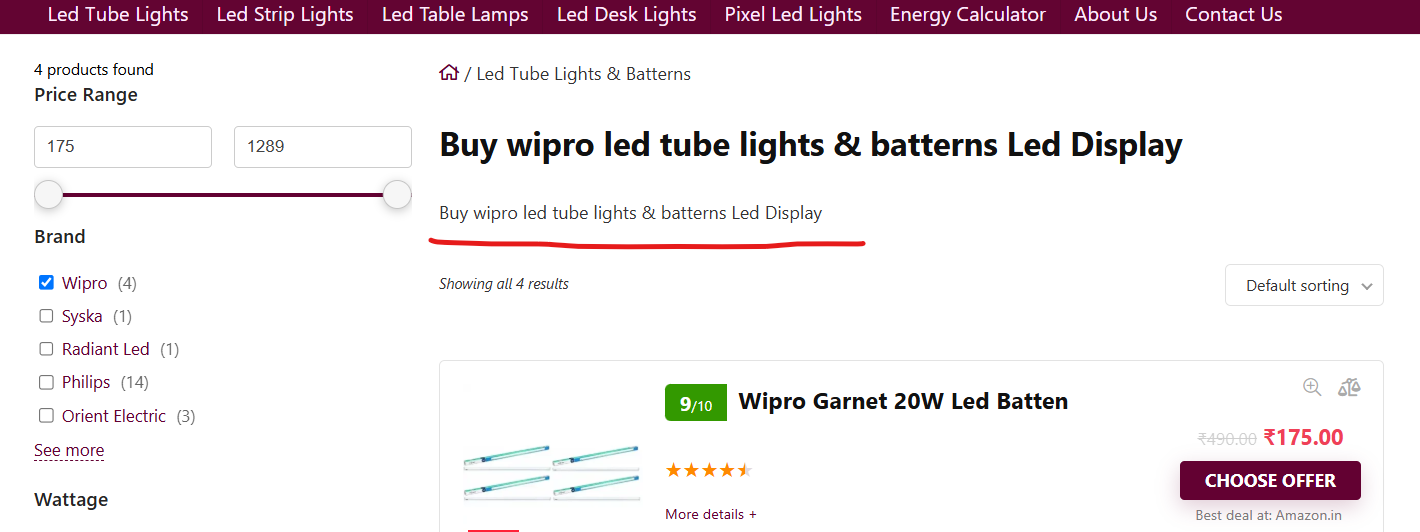This screenshot has height=532, width=1420.
Task: Click the CHOOSE OFFER button
Action: 1270,480
